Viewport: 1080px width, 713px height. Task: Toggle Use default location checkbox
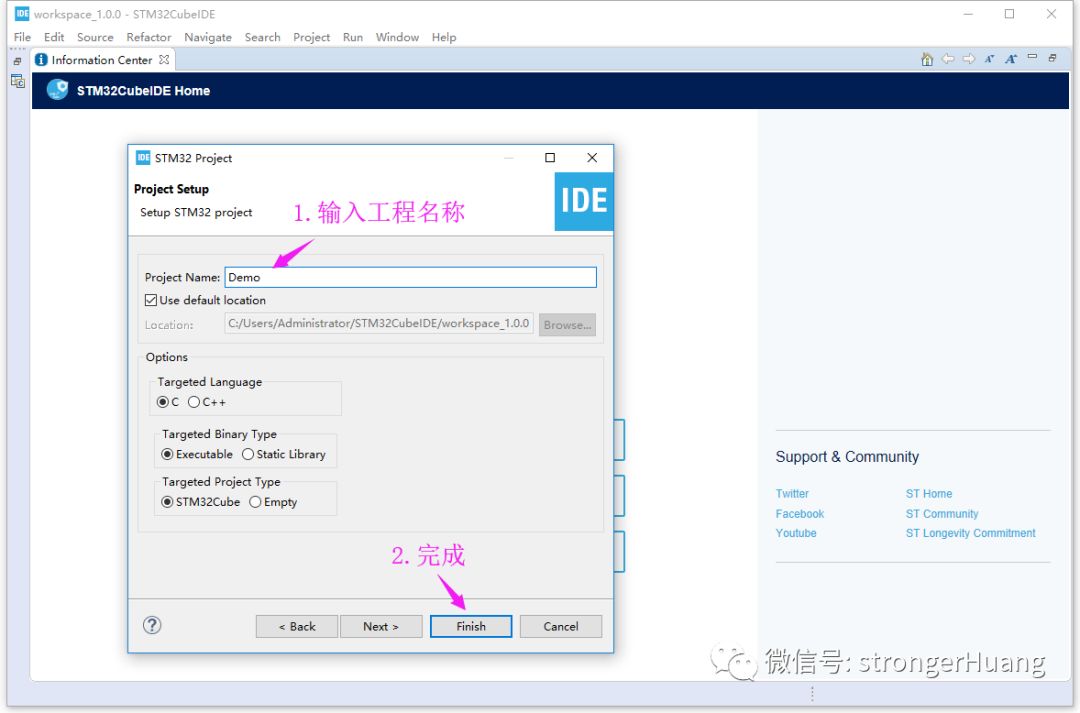pyautogui.click(x=151, y=300)
